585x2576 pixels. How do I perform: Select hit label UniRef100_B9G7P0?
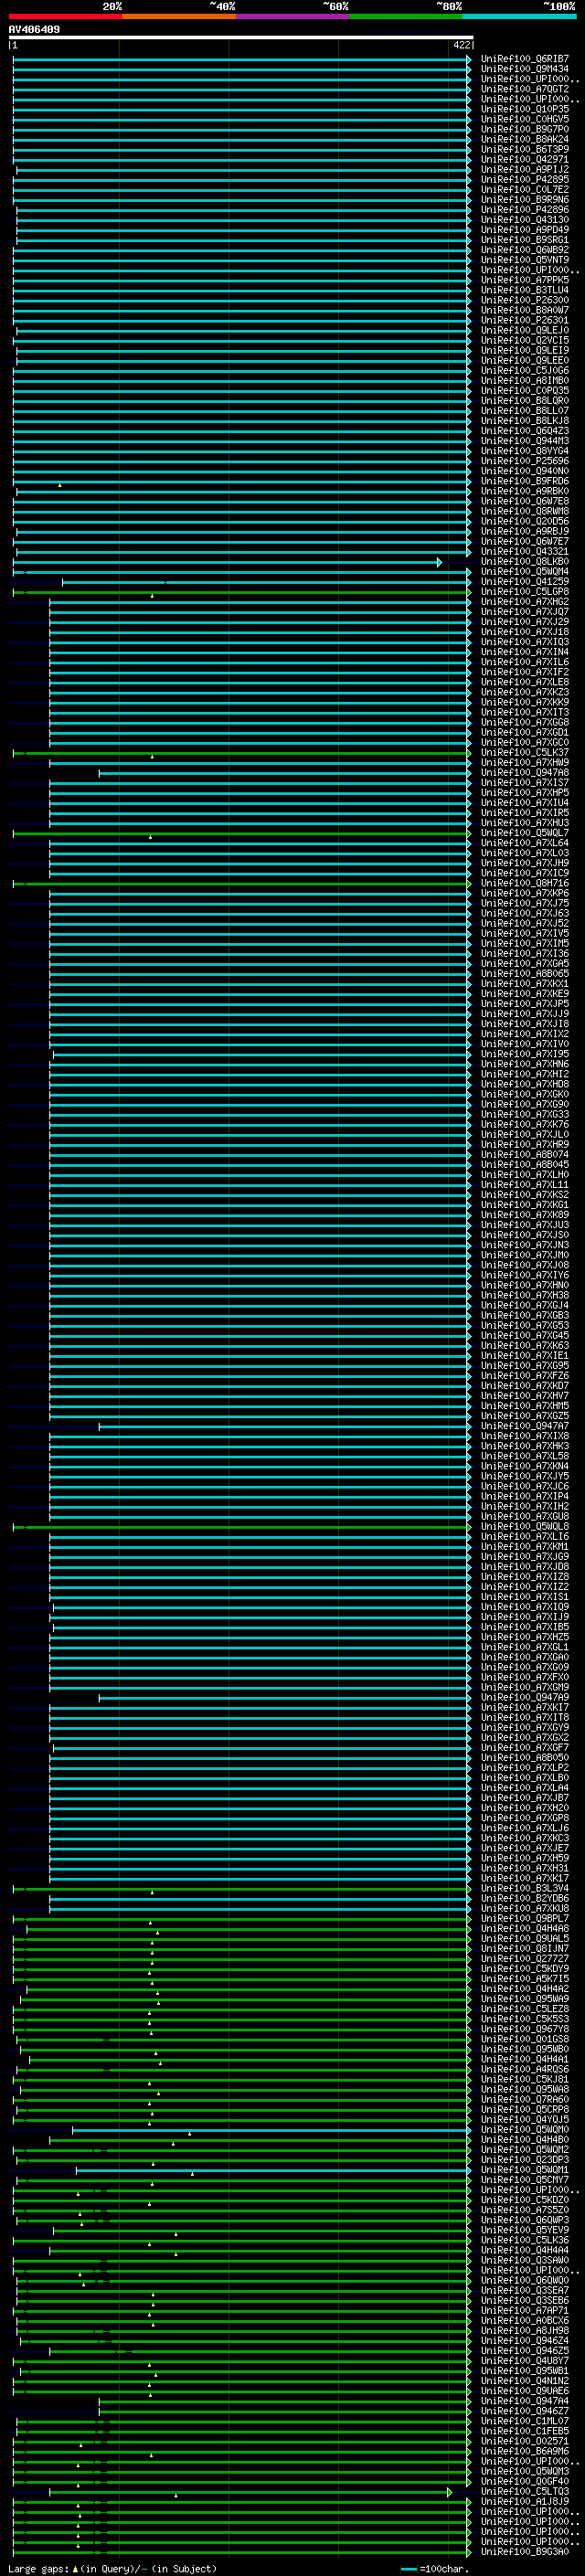525,129
